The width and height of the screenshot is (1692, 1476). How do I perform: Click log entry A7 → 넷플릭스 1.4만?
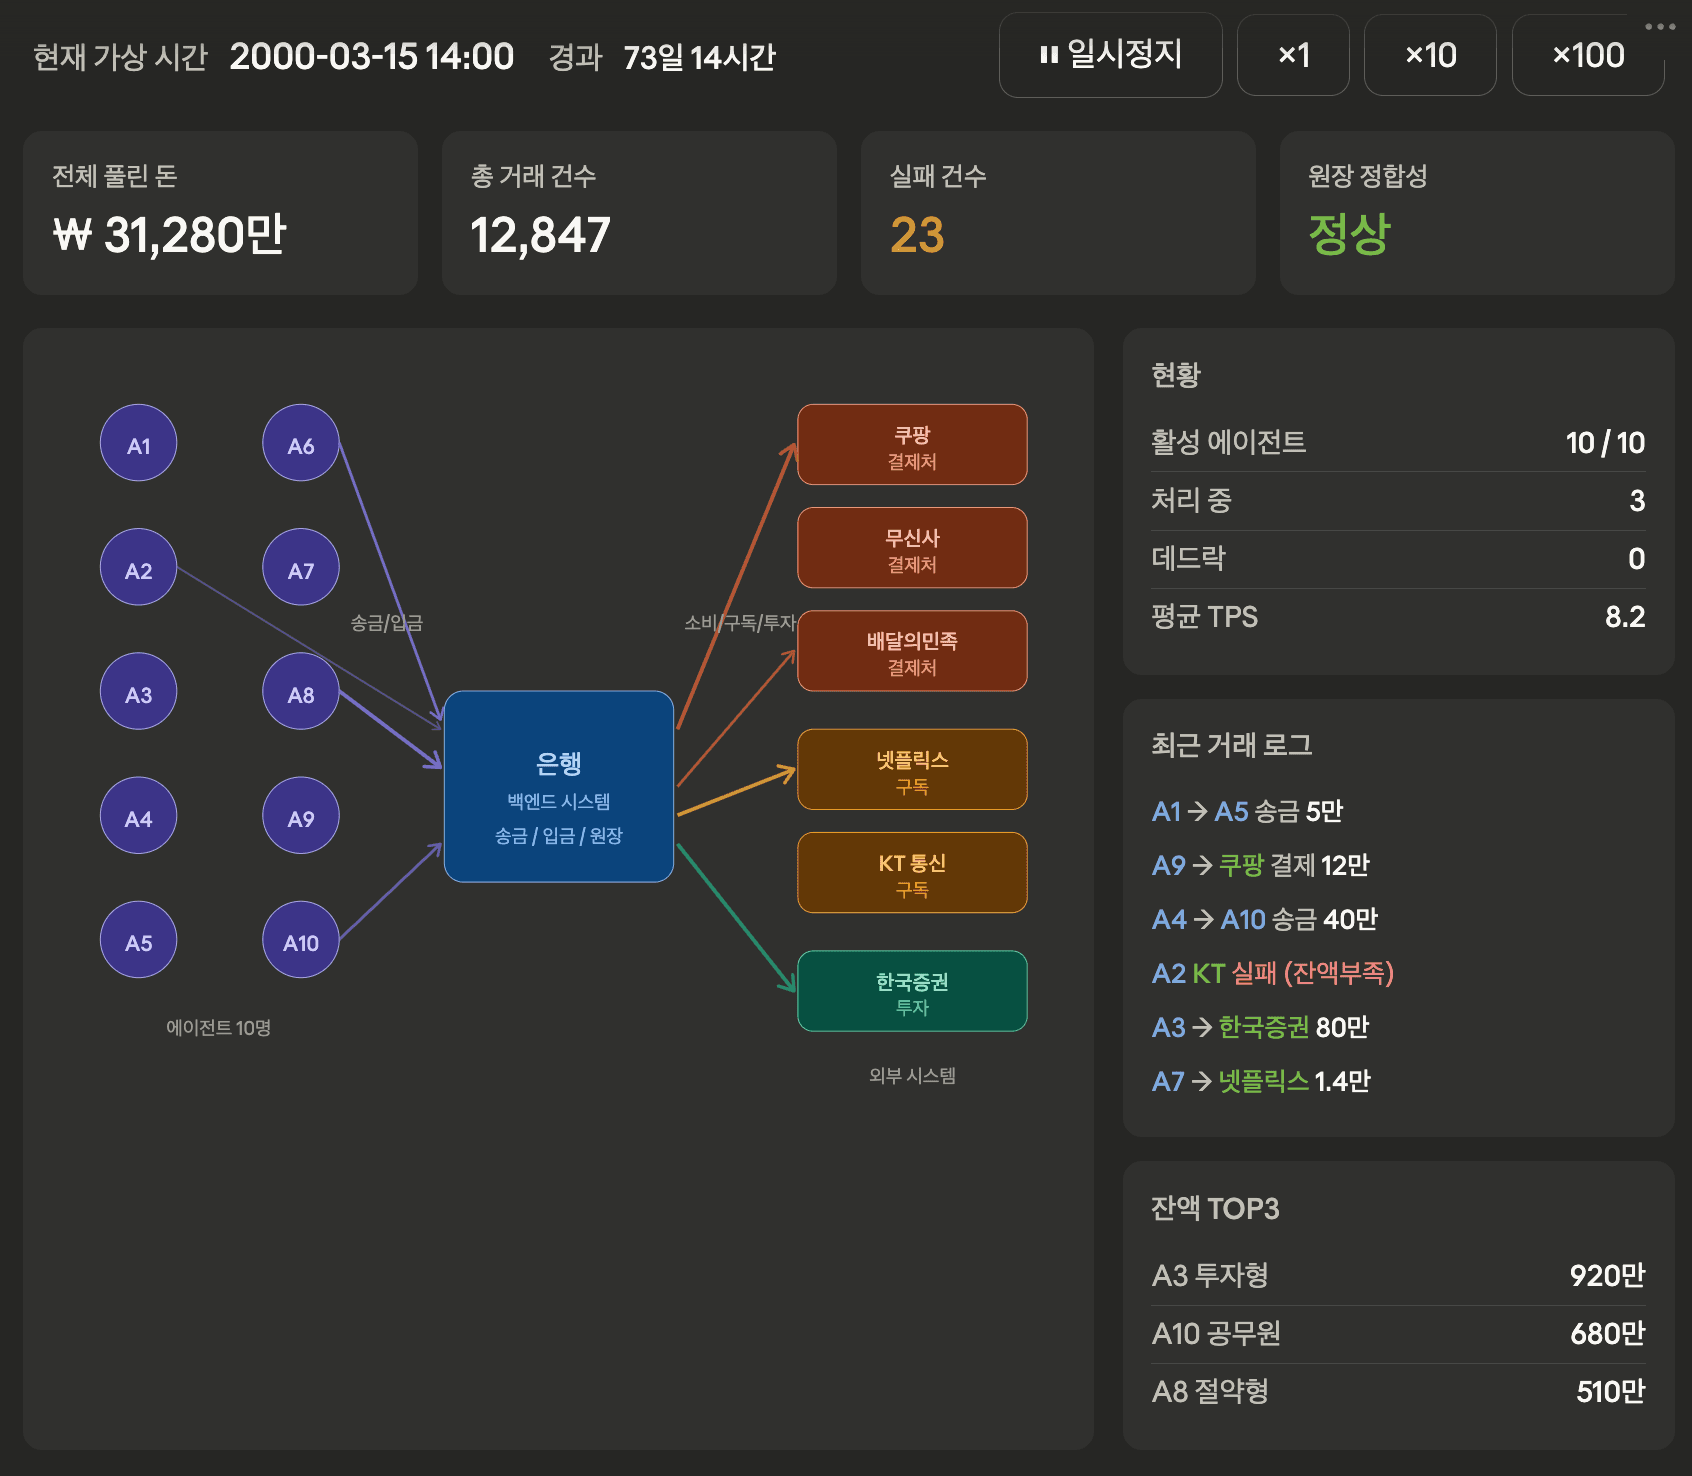[1261, 1081]
